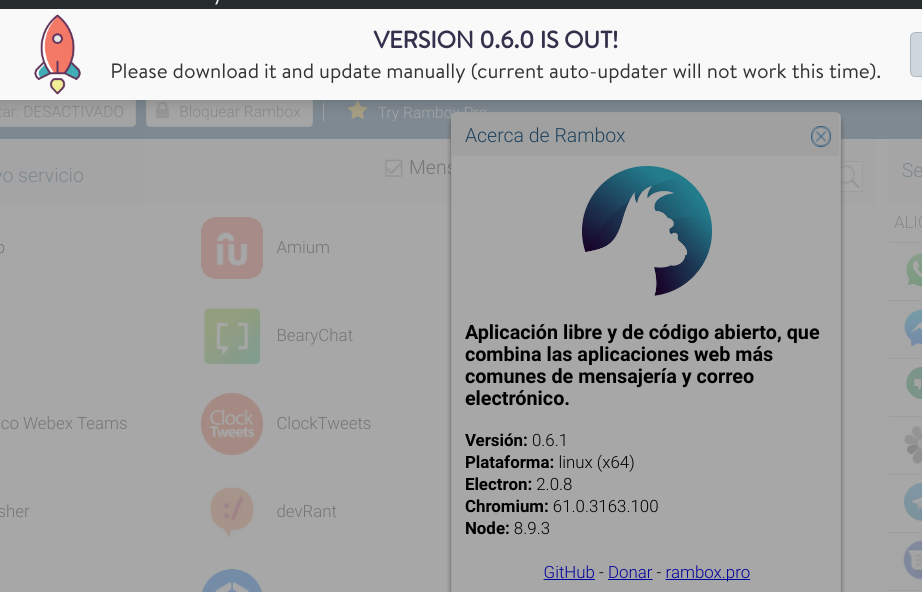Click the Versión 0.6.1 text
This screenshot has width=922, height=592.
tap(516, 440)
